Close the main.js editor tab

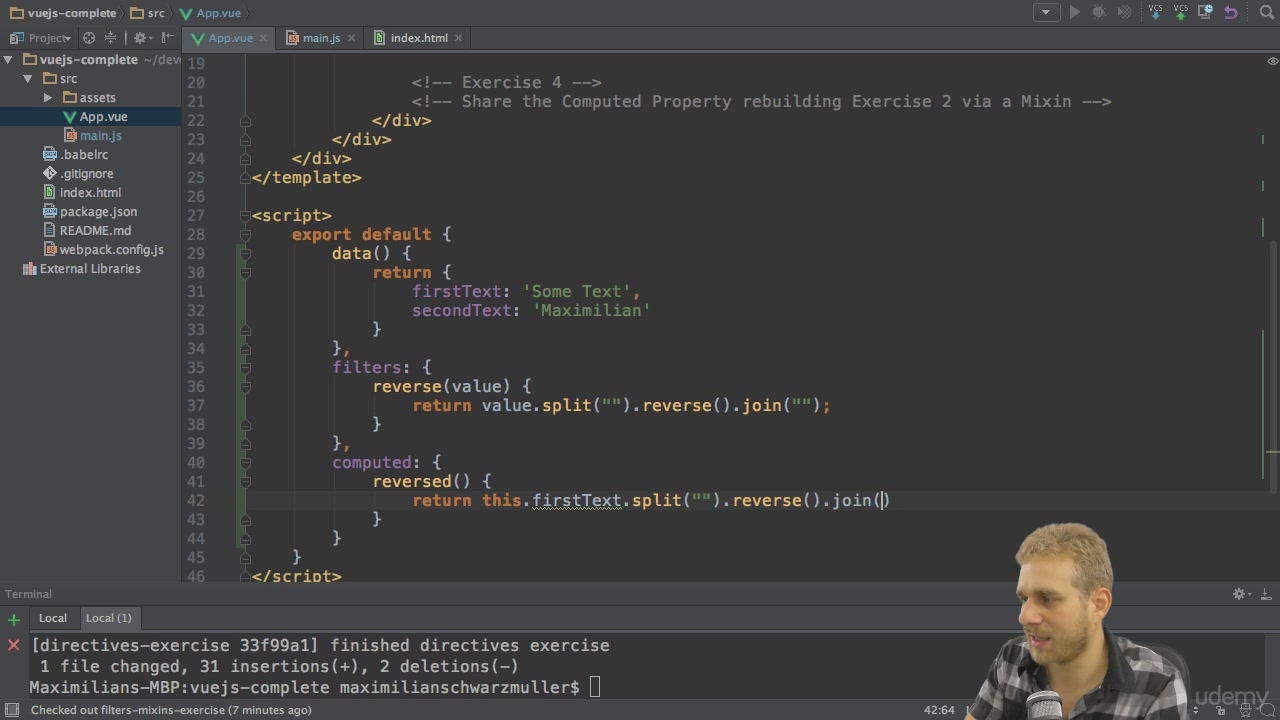tap(351, 38)
